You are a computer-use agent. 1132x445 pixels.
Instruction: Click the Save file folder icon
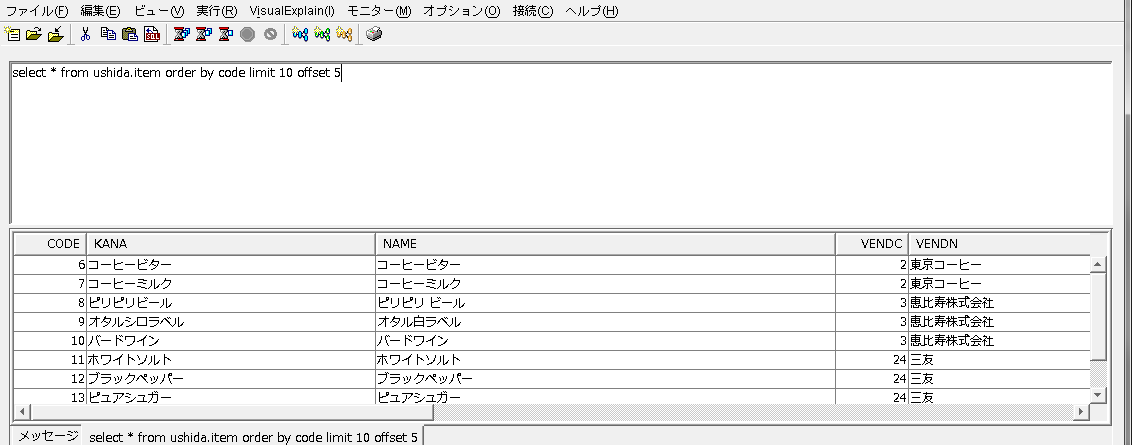(x=56, y=34)
